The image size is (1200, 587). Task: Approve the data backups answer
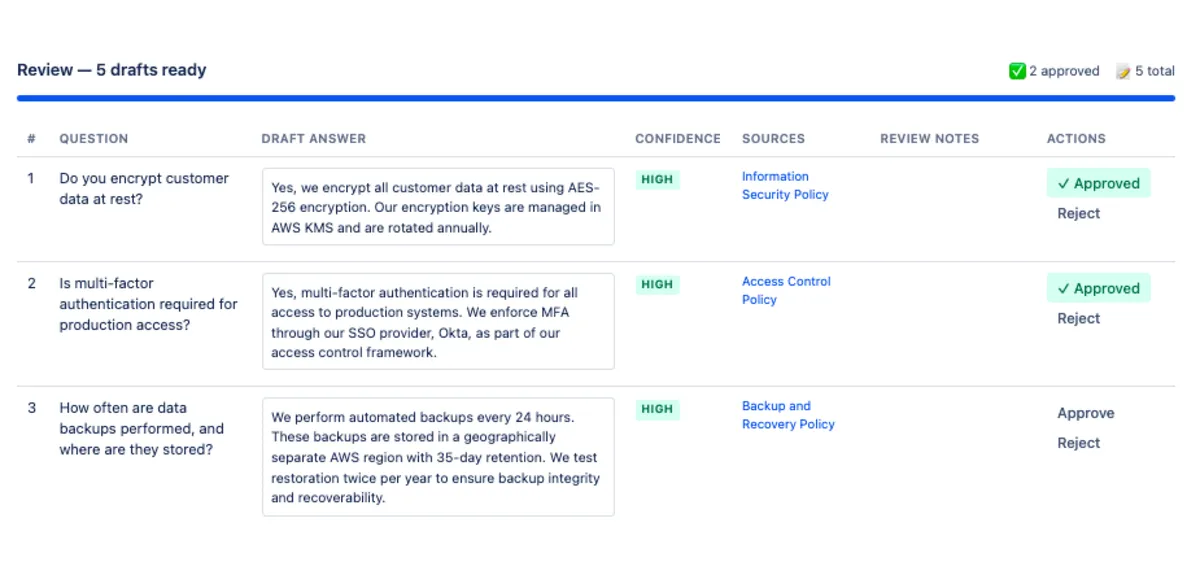1085,413
